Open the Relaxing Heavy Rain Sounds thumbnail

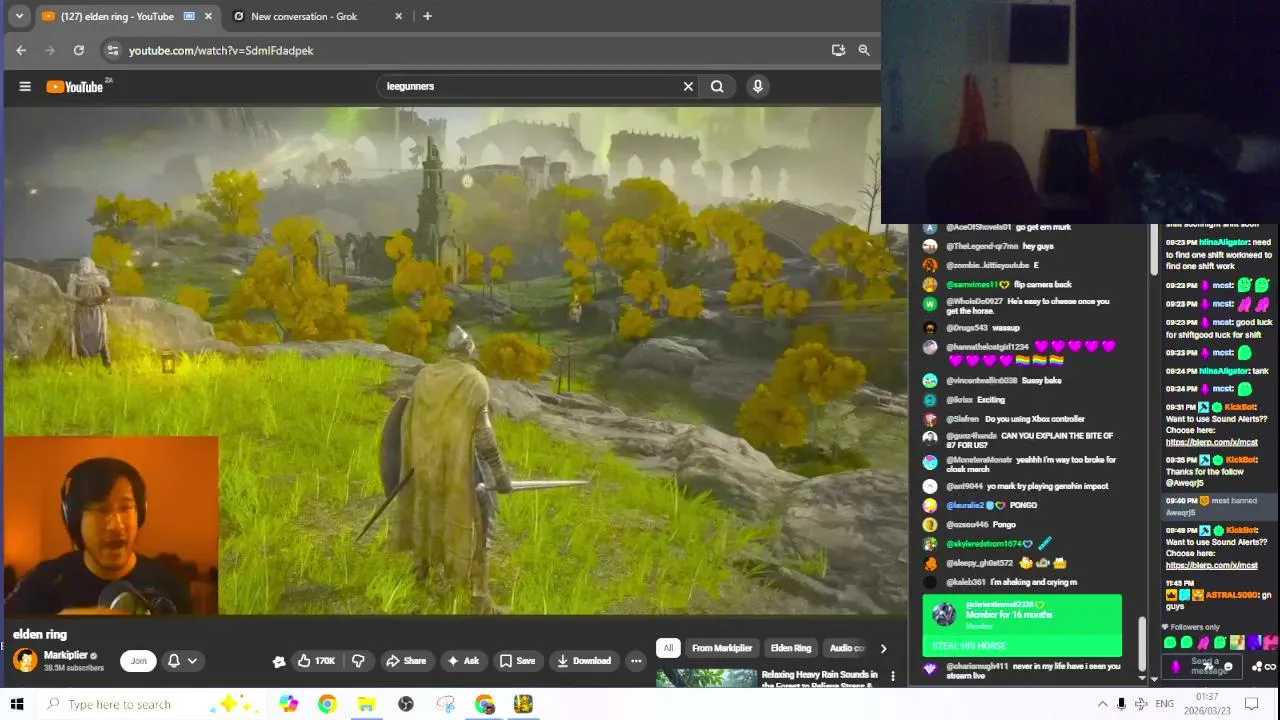pos(706,679)
